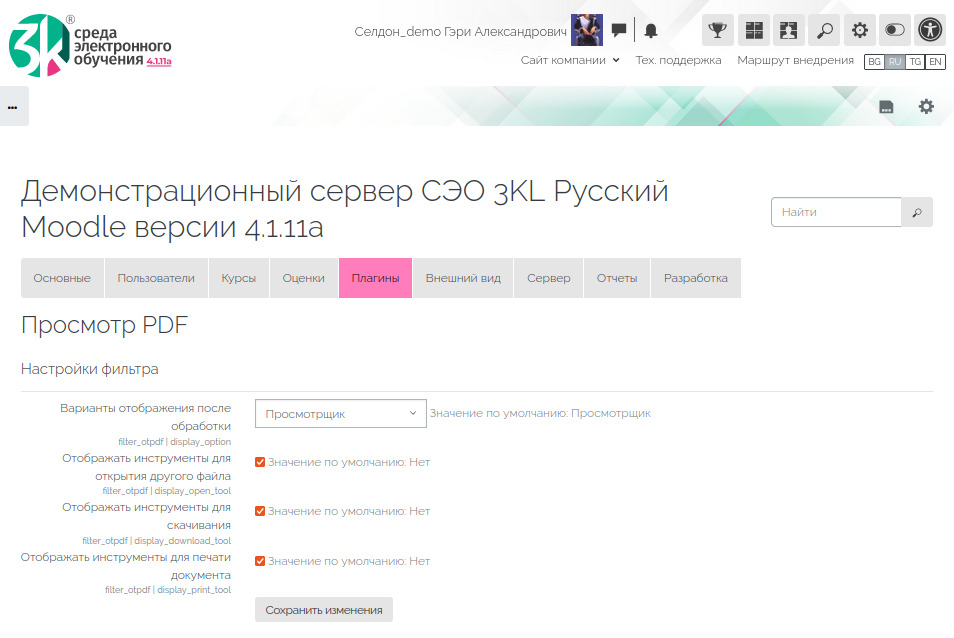Open the gear icon in the header toolbar
The width and height of the screenshot is (954, 638).
(x=860, y=30)
